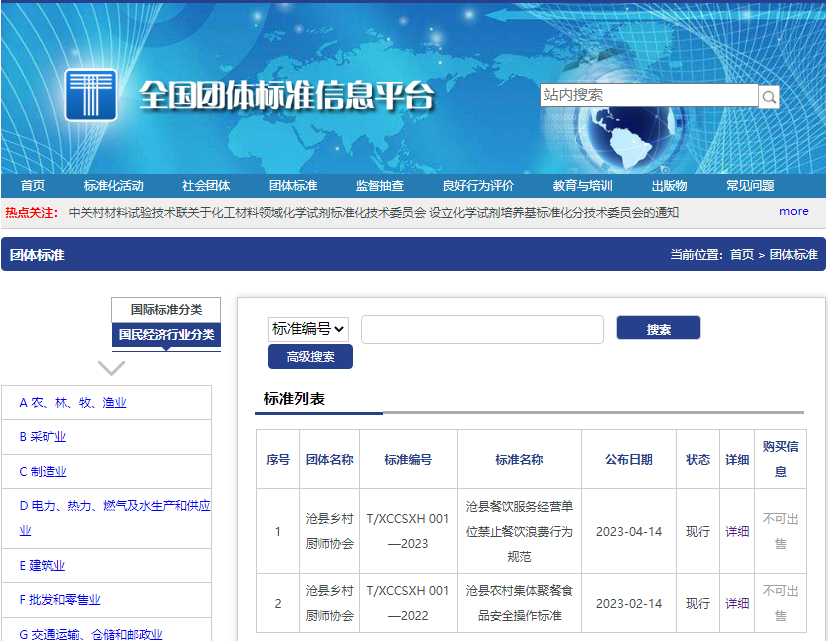828x641 pixels.
Task: Open 详细 for T/XCCSXH 001—2023
Action: pyautogui.click(x=737, y=532)
